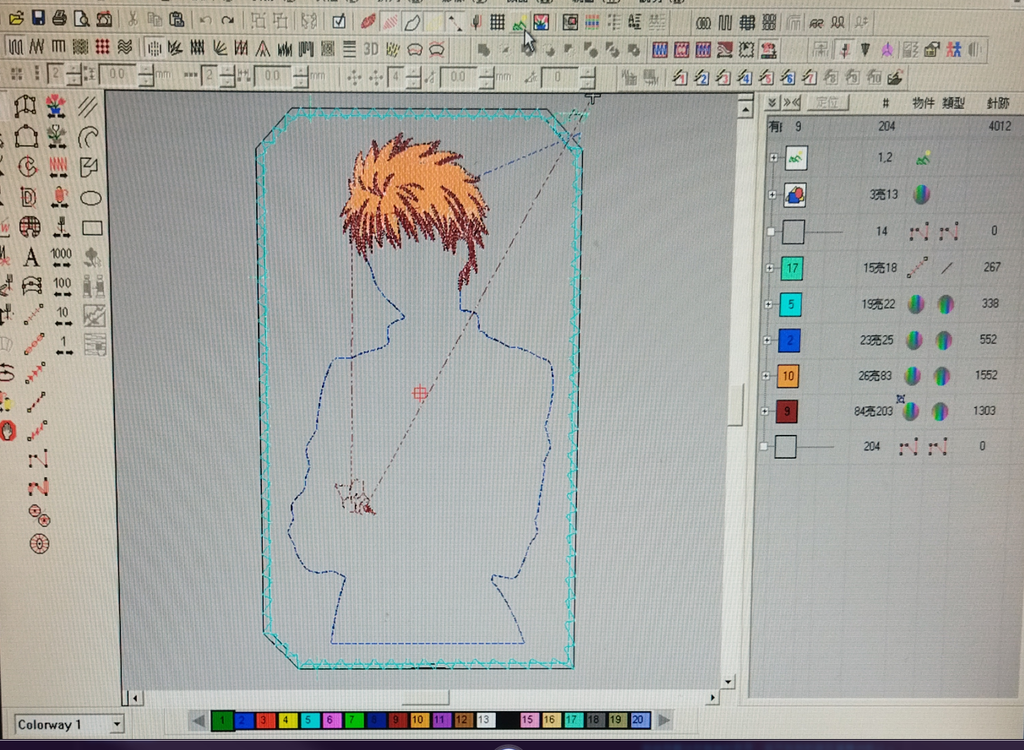Open the Colorway 1 dropdown

coord(116,724)
